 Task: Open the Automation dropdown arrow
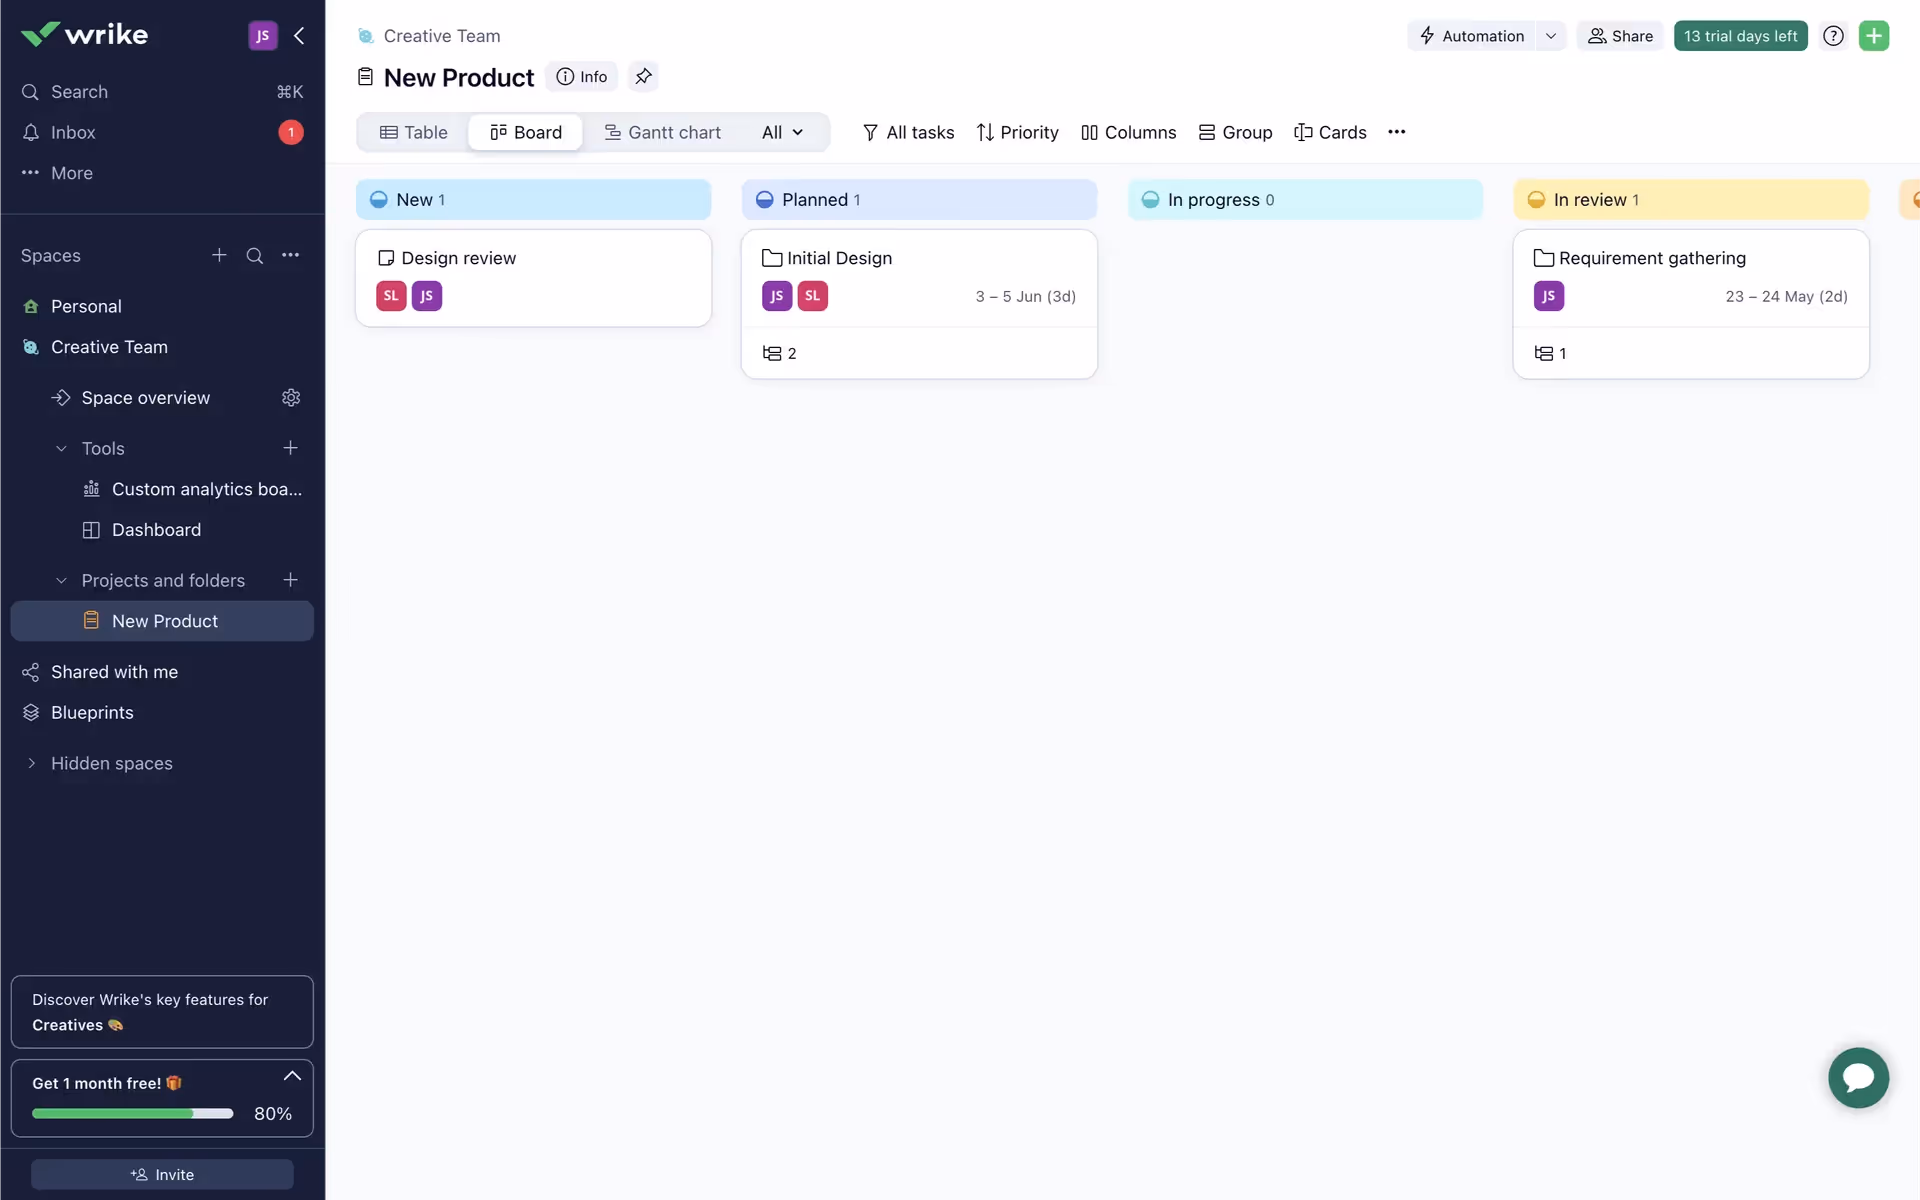pyautogui.click(x=1550, y=36)
